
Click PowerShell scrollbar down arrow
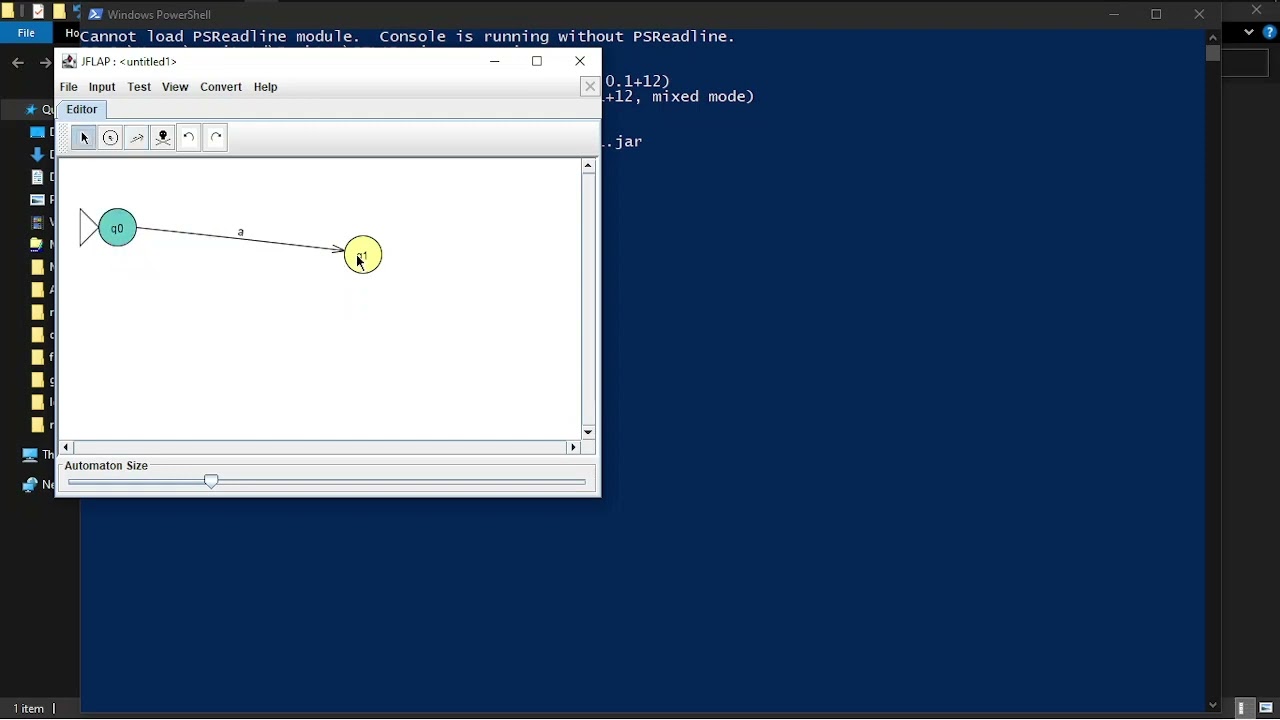(x=1213, y=705)
